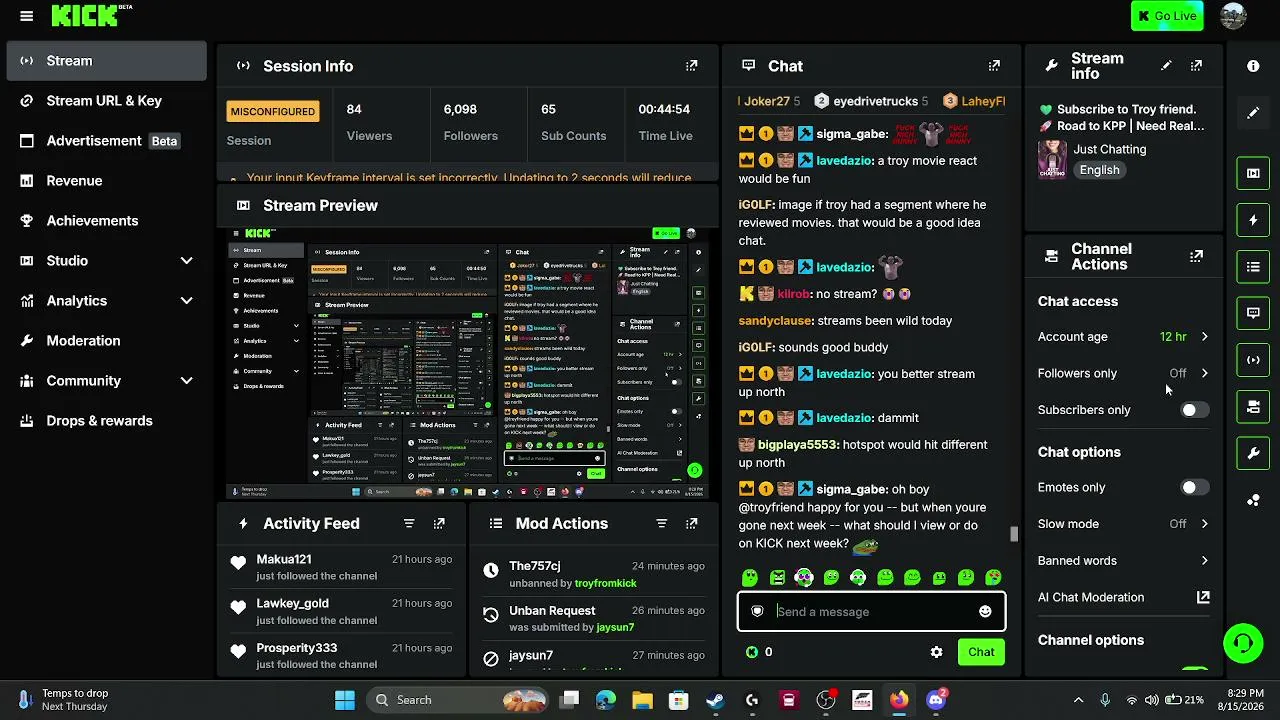Open the Windows Start menu
The height and width of the screenshot is (720, 1280).
(344, 700)
